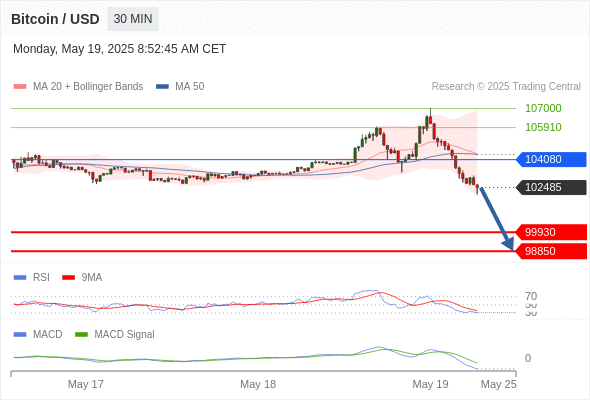Click the 105910 resistance level label

(543, 127)
